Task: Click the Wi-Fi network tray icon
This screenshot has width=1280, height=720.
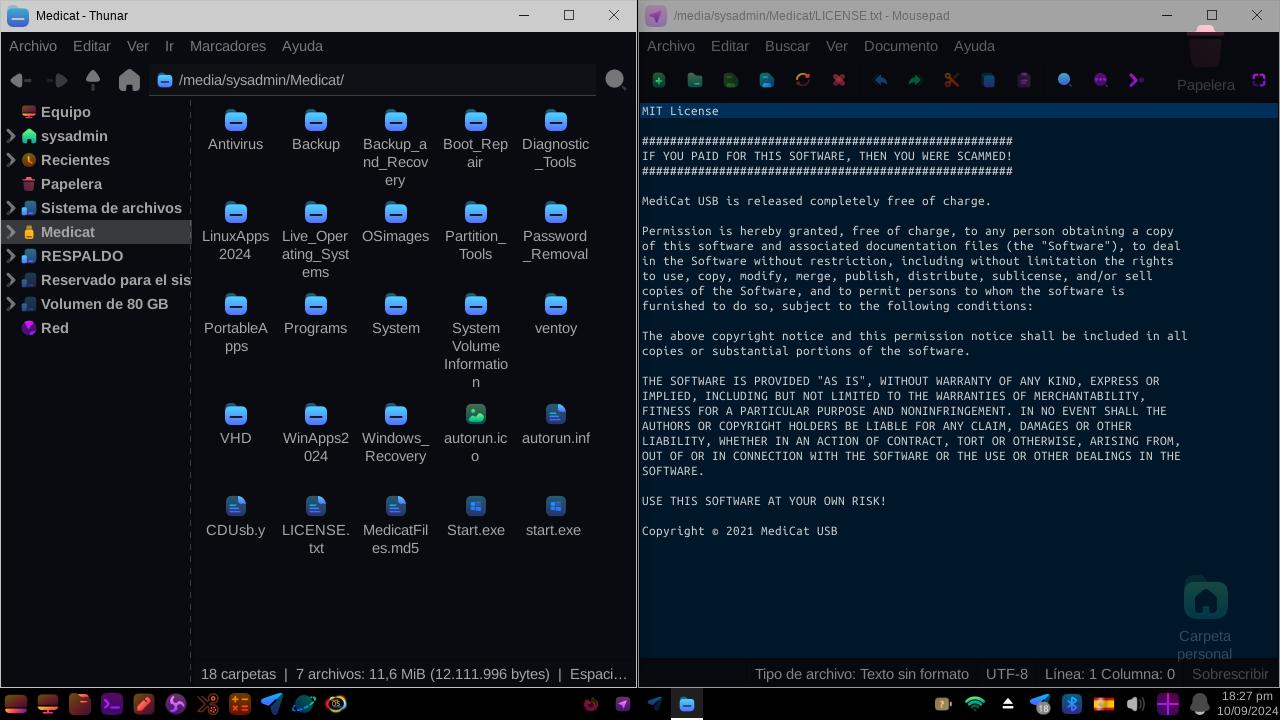Action: 975,704
